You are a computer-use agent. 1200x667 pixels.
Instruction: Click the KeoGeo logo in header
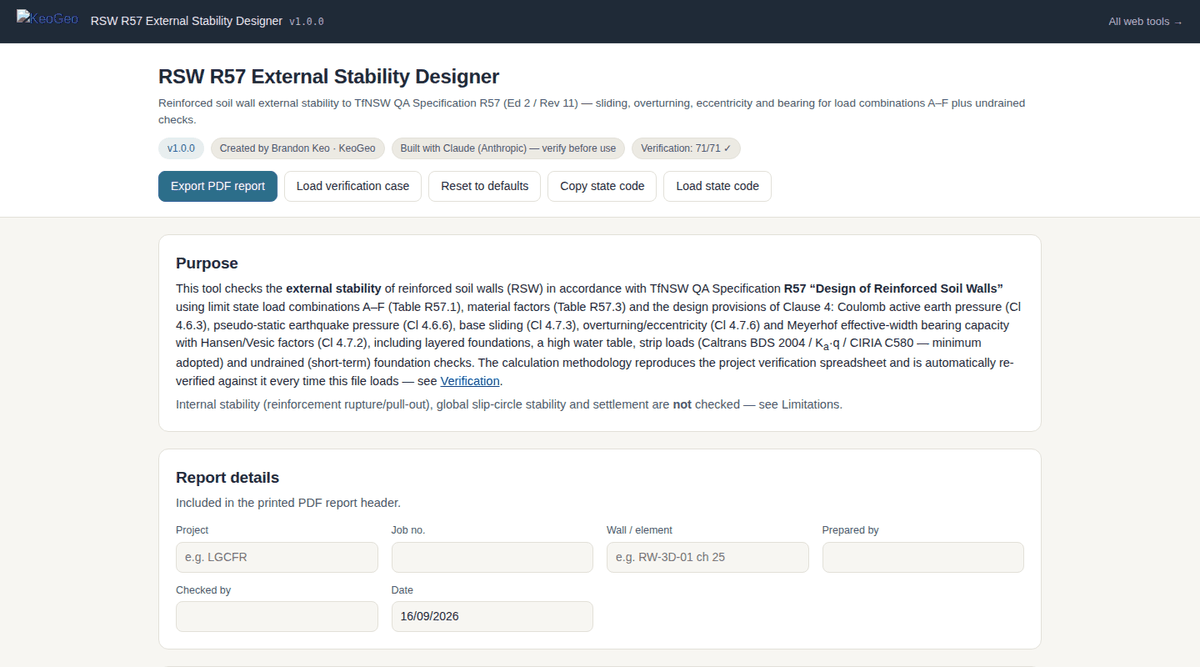coord(48,20)
